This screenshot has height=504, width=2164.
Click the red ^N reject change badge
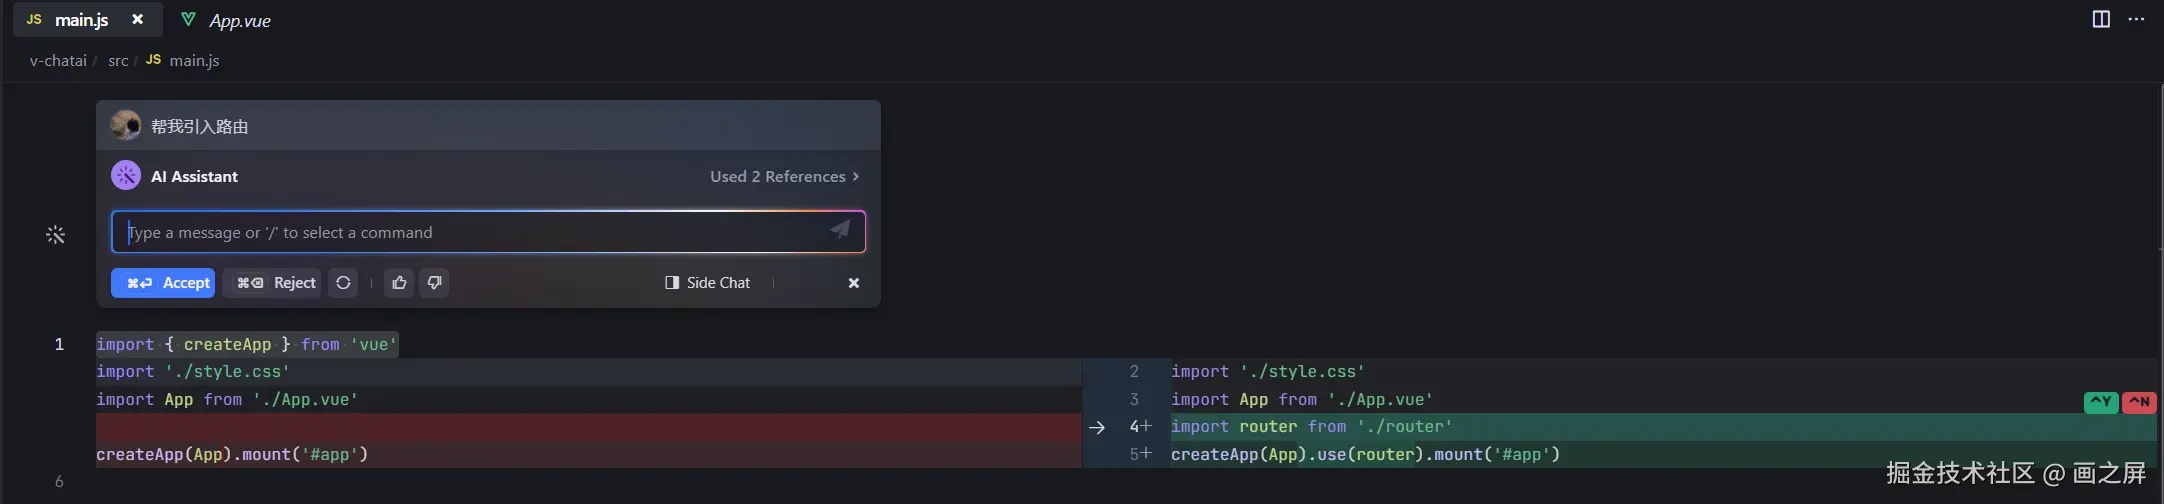(x=2139, y=402)
